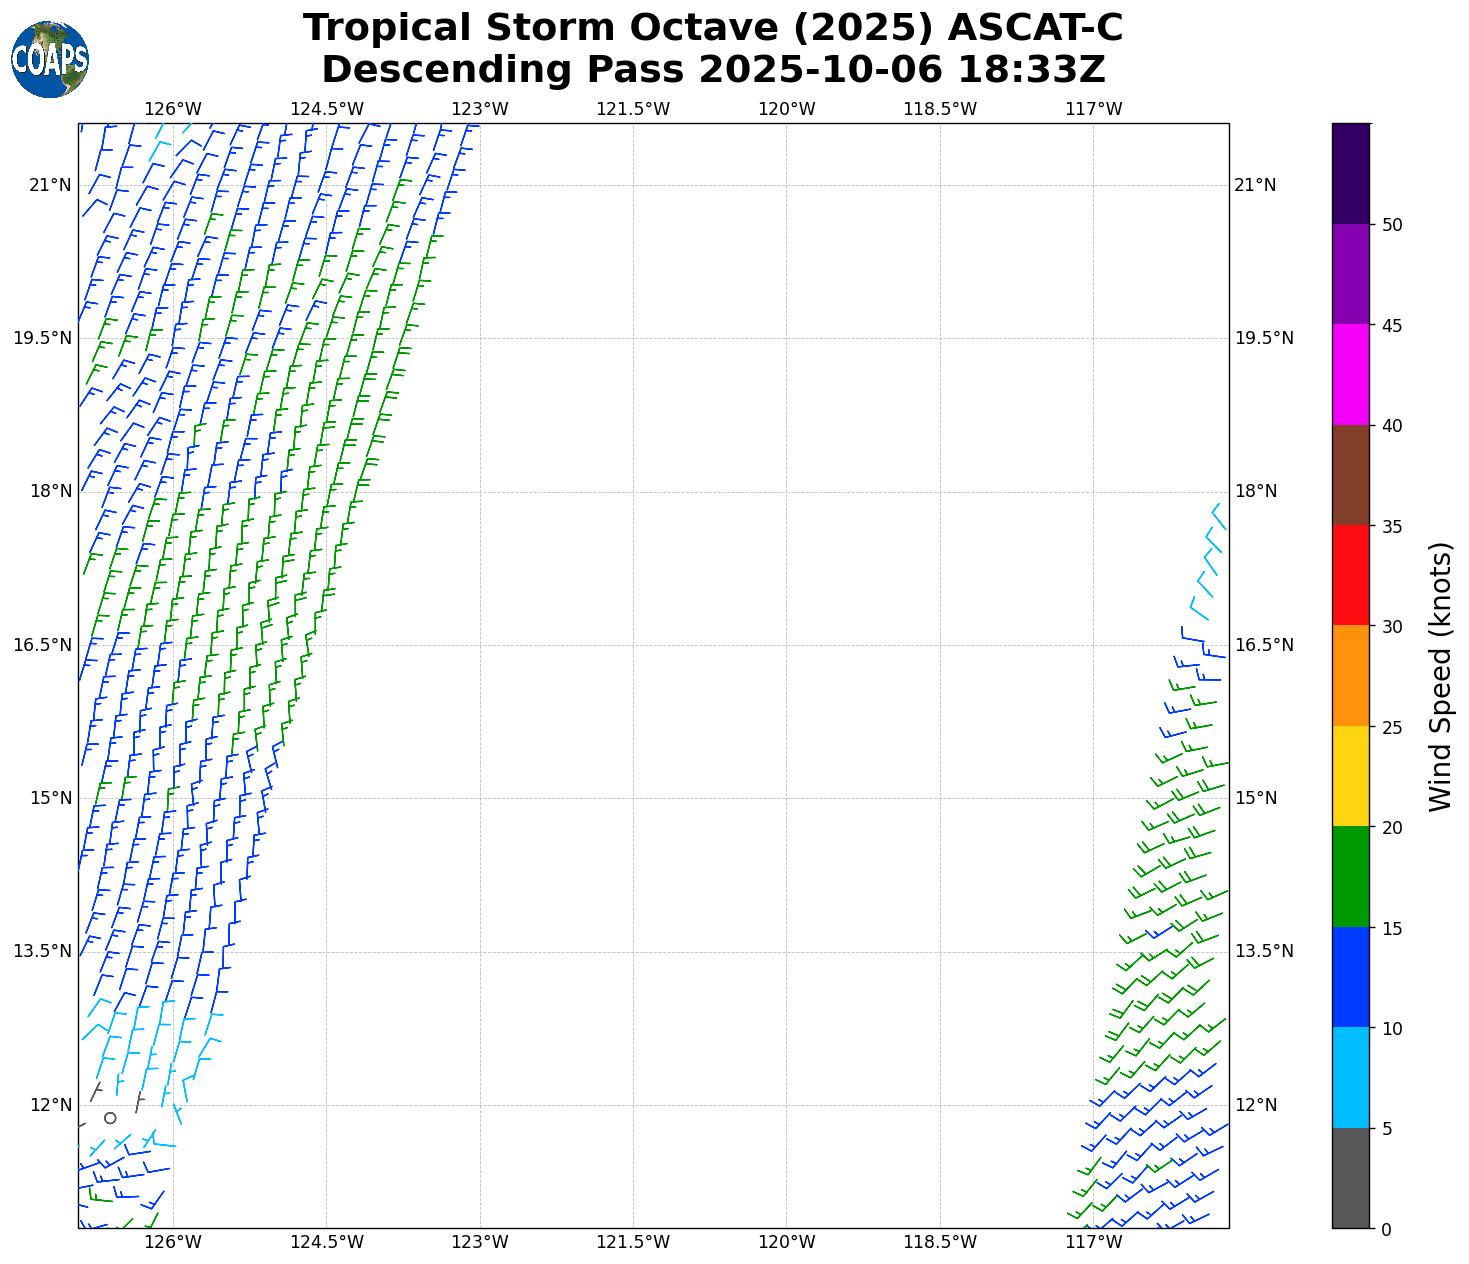The image size is (1469, 1264).
Task: Select the brown 35-40 knot colorbar band
Action: (1350, 475)
